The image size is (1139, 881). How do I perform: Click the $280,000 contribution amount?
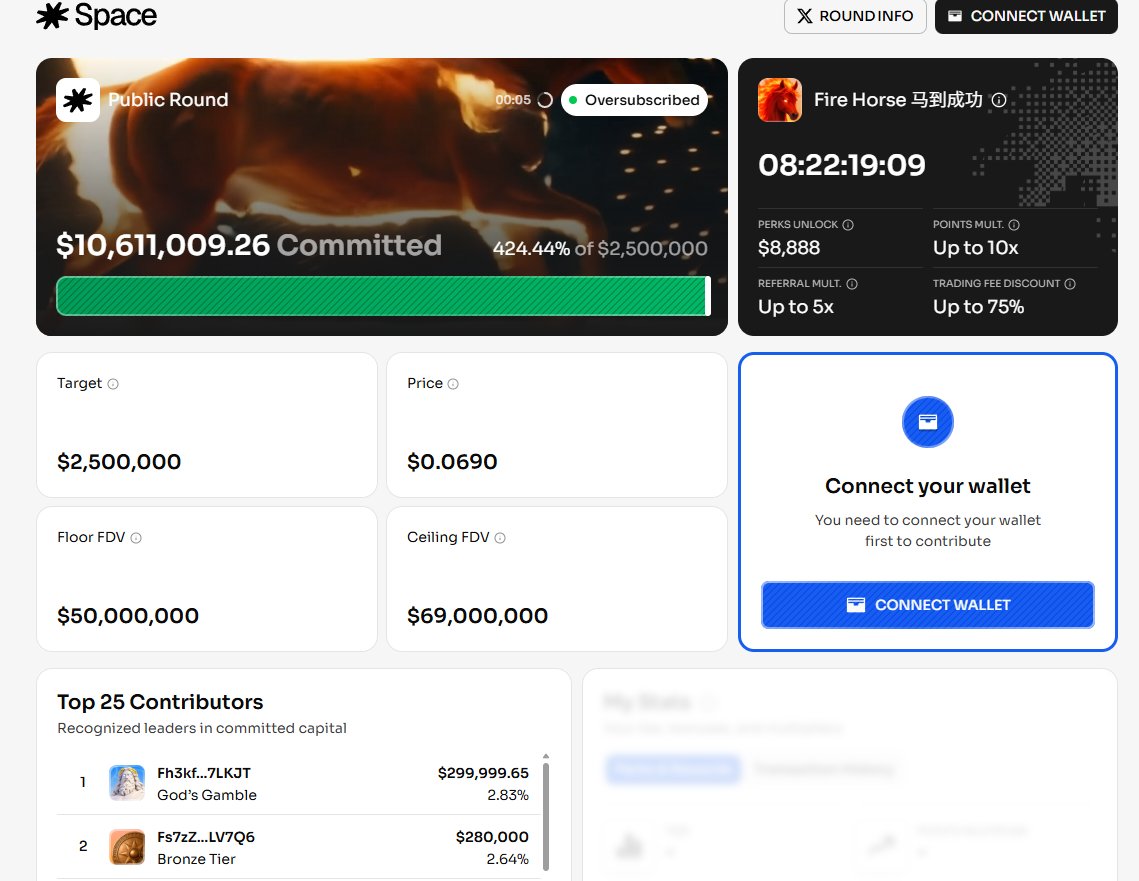coord(492,837)
